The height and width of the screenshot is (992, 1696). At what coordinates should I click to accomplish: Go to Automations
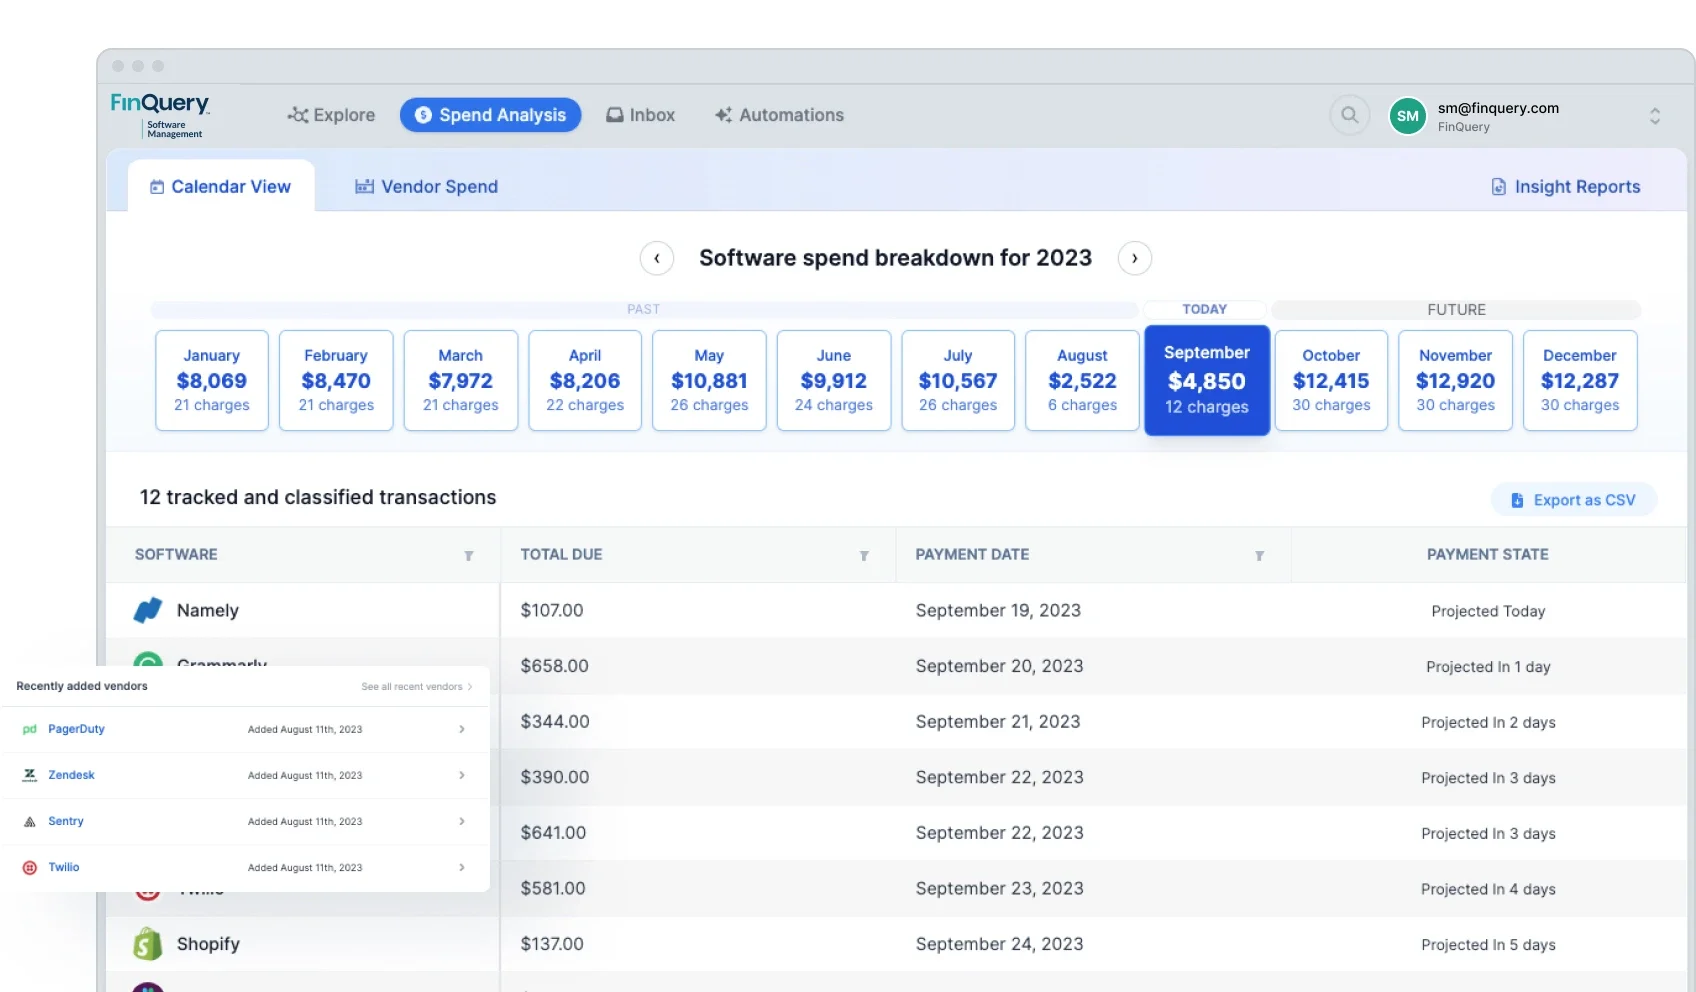[x=779, y=115]
